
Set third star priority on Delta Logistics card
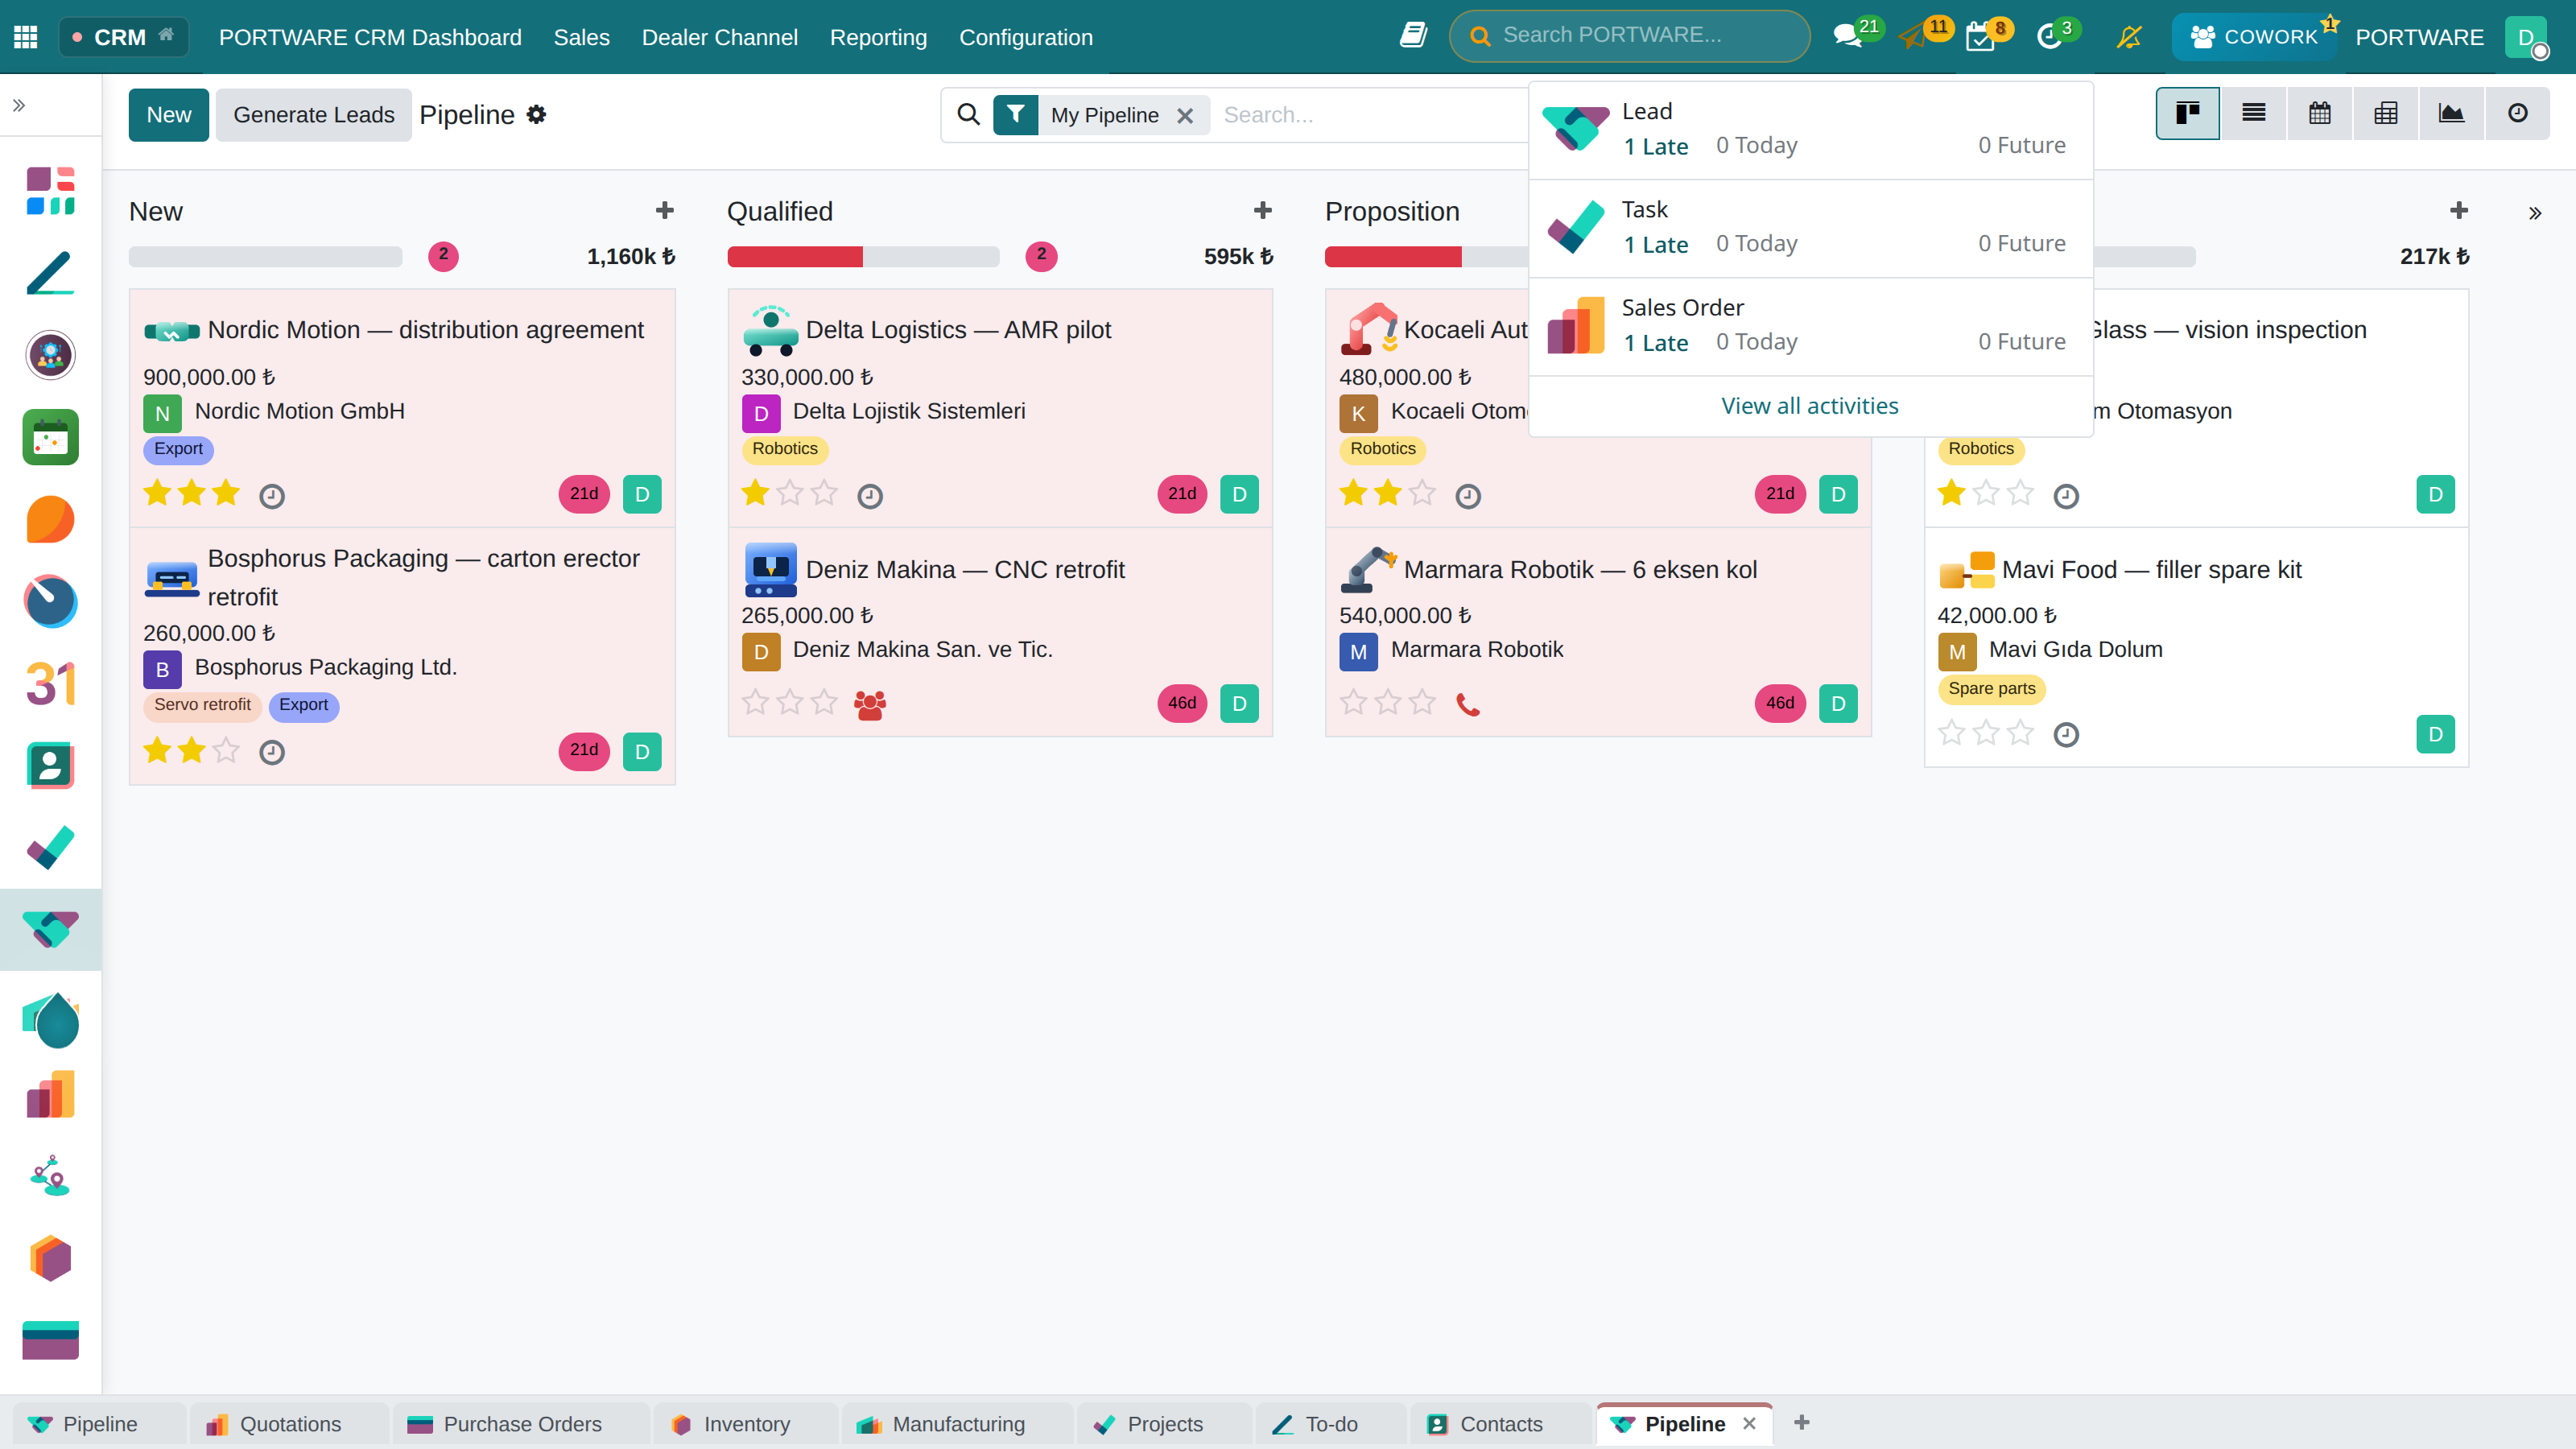pos(824,493)
